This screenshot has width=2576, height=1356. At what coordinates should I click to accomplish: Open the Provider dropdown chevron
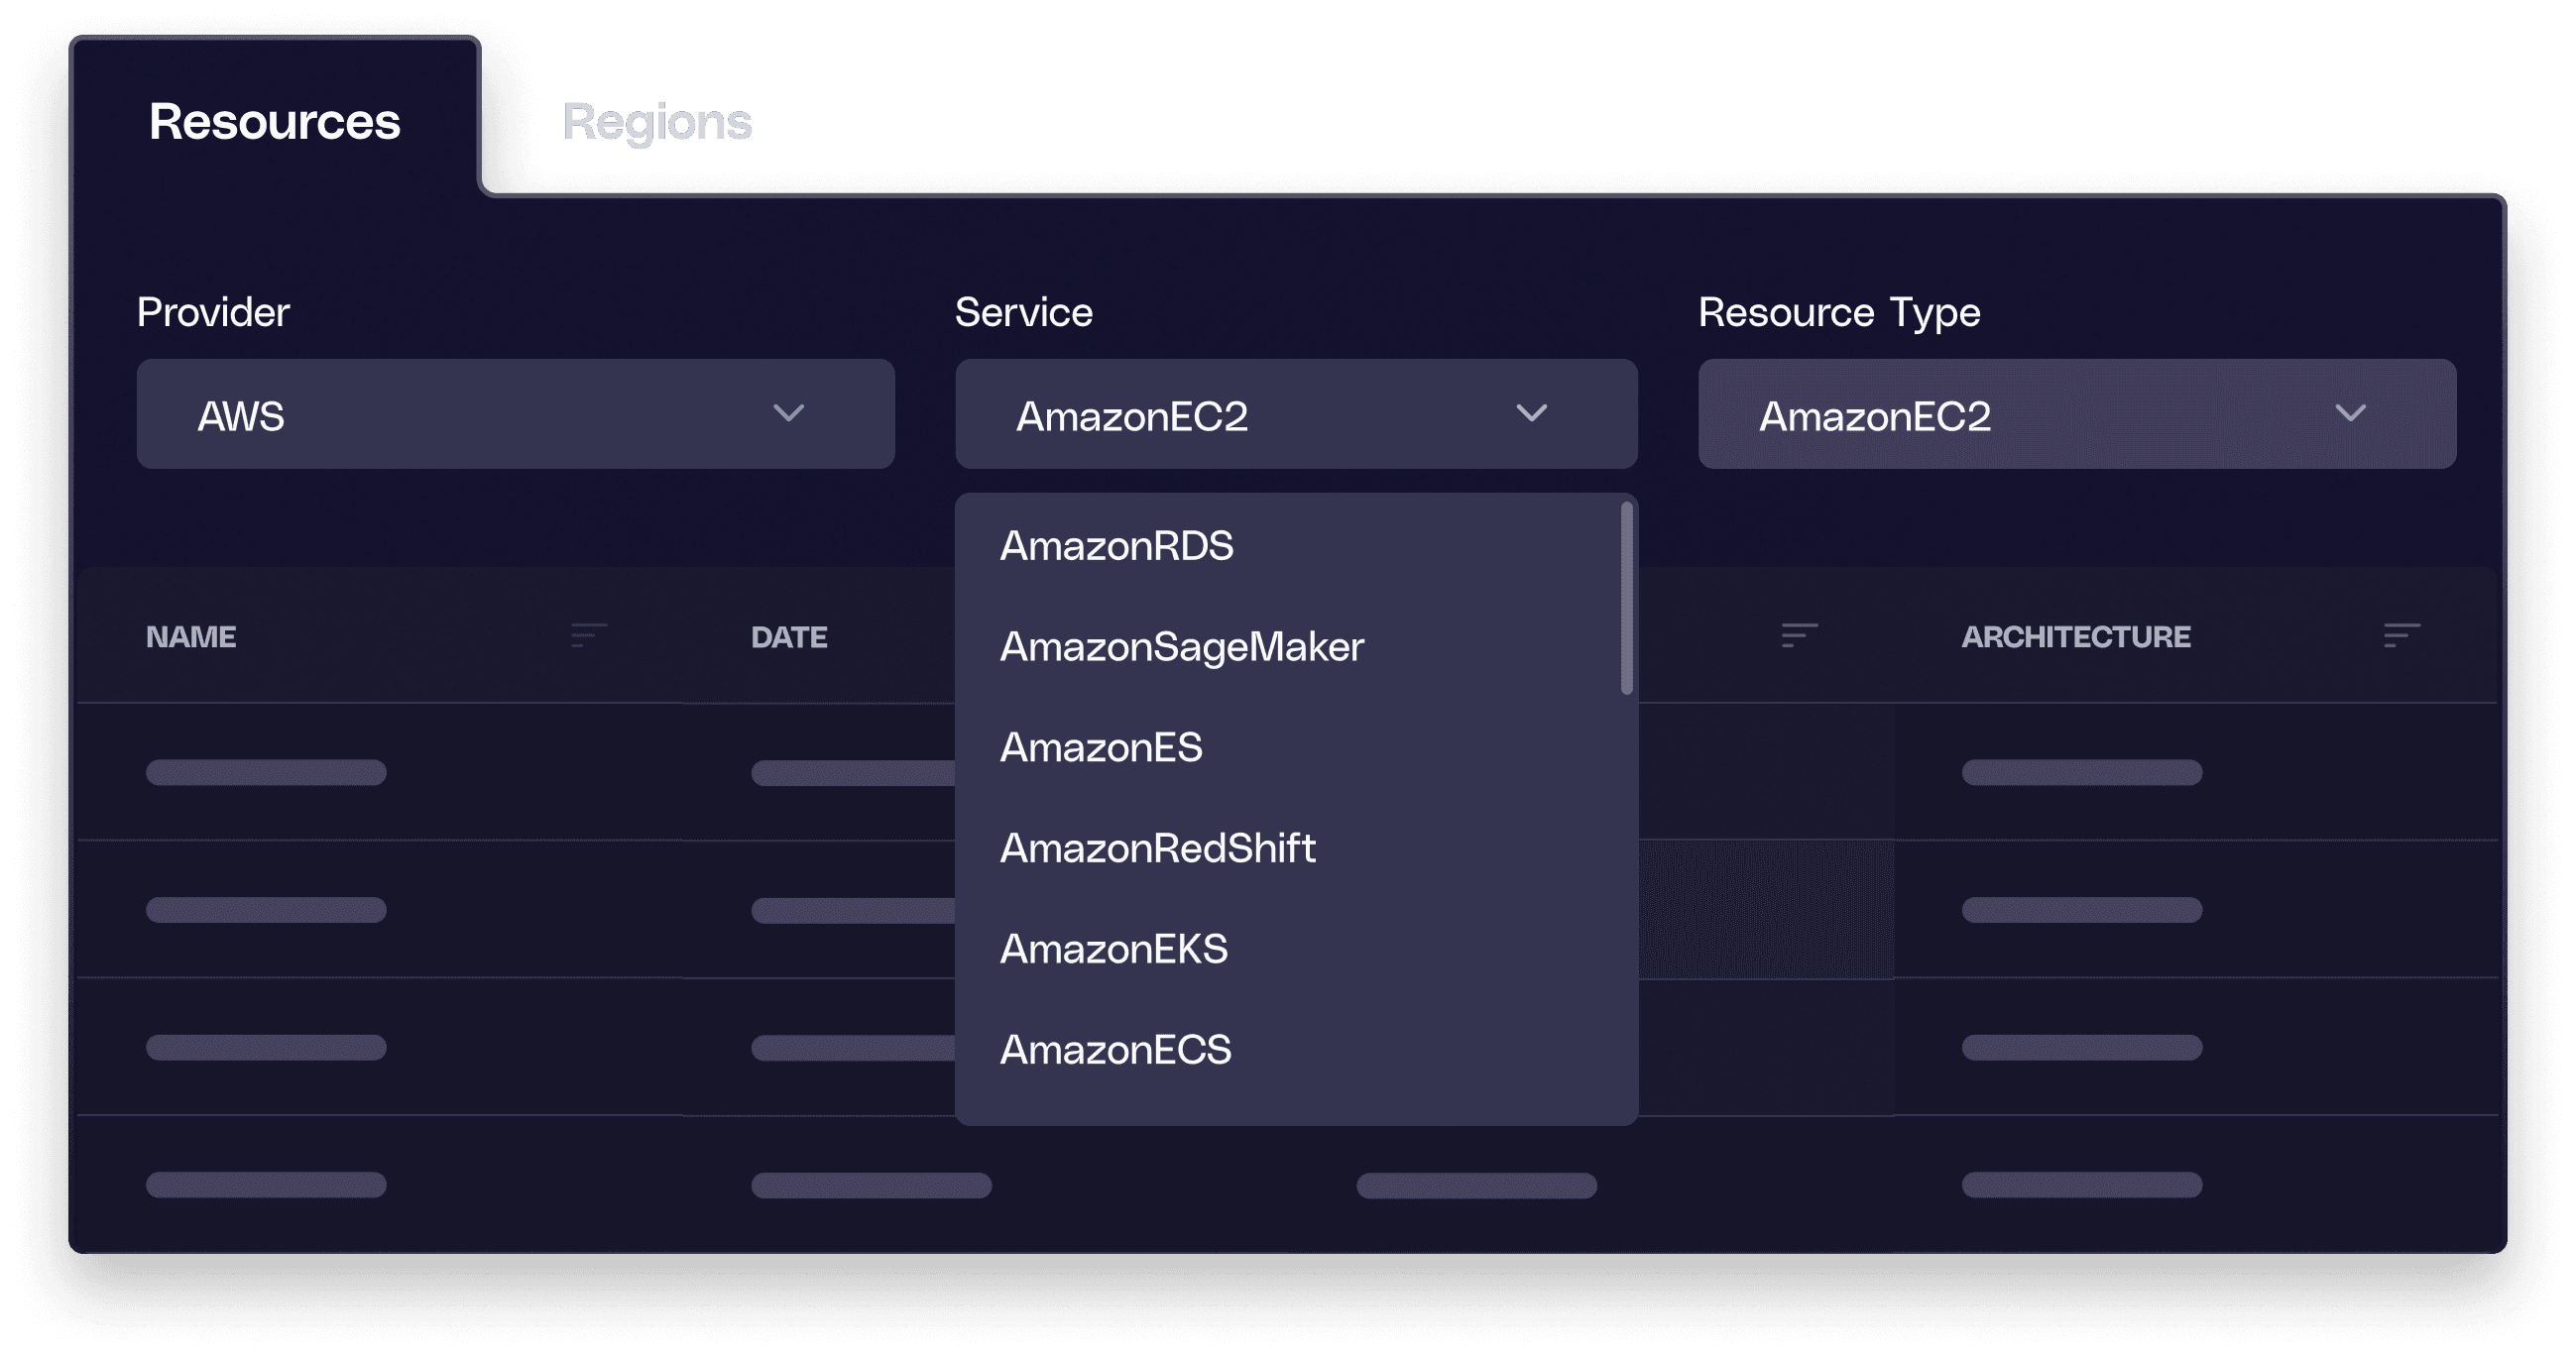[789, 413]
